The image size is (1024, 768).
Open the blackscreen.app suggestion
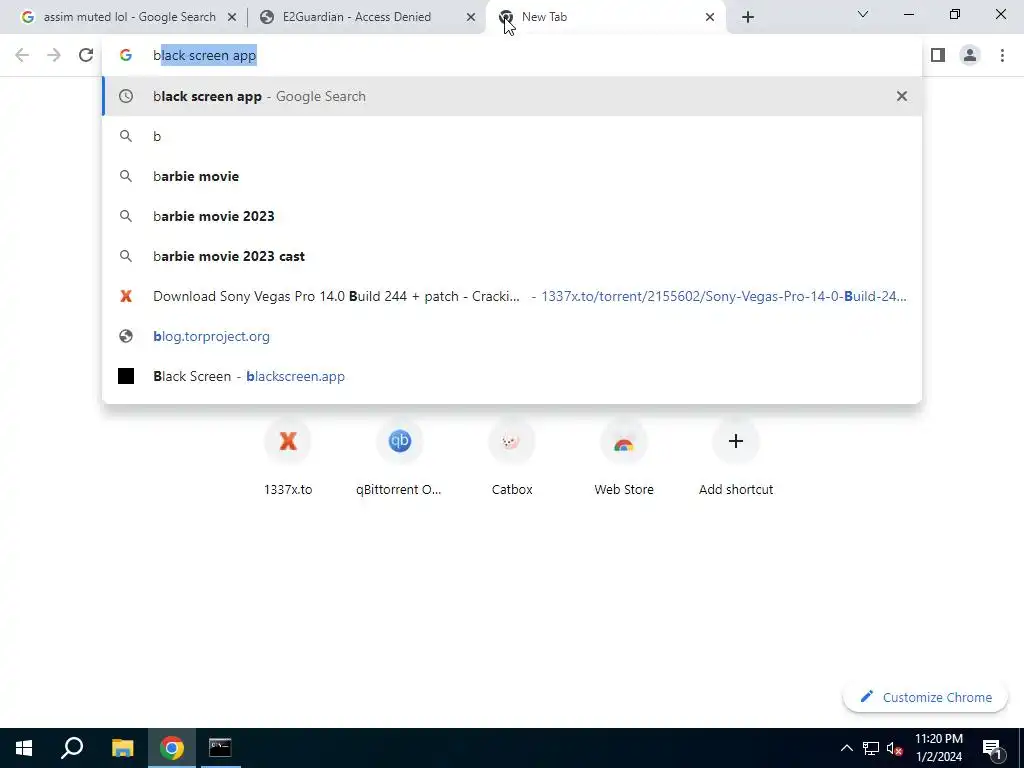point(512,376)
